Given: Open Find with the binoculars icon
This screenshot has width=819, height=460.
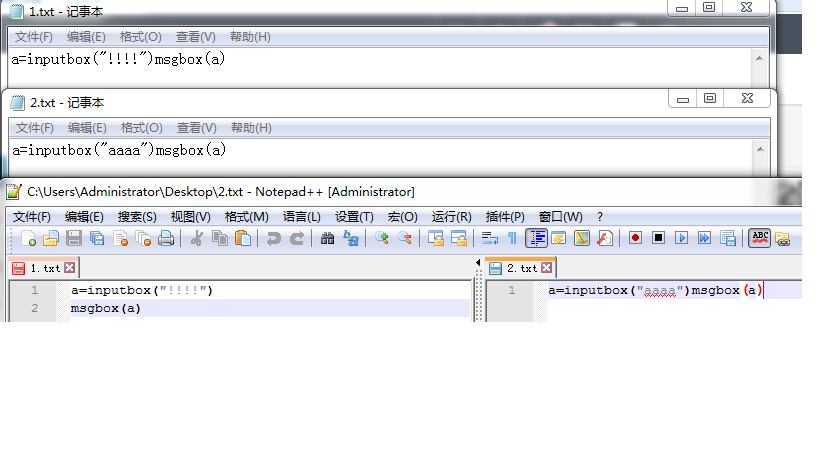Looking at the screenshot, I should [327, 239].
